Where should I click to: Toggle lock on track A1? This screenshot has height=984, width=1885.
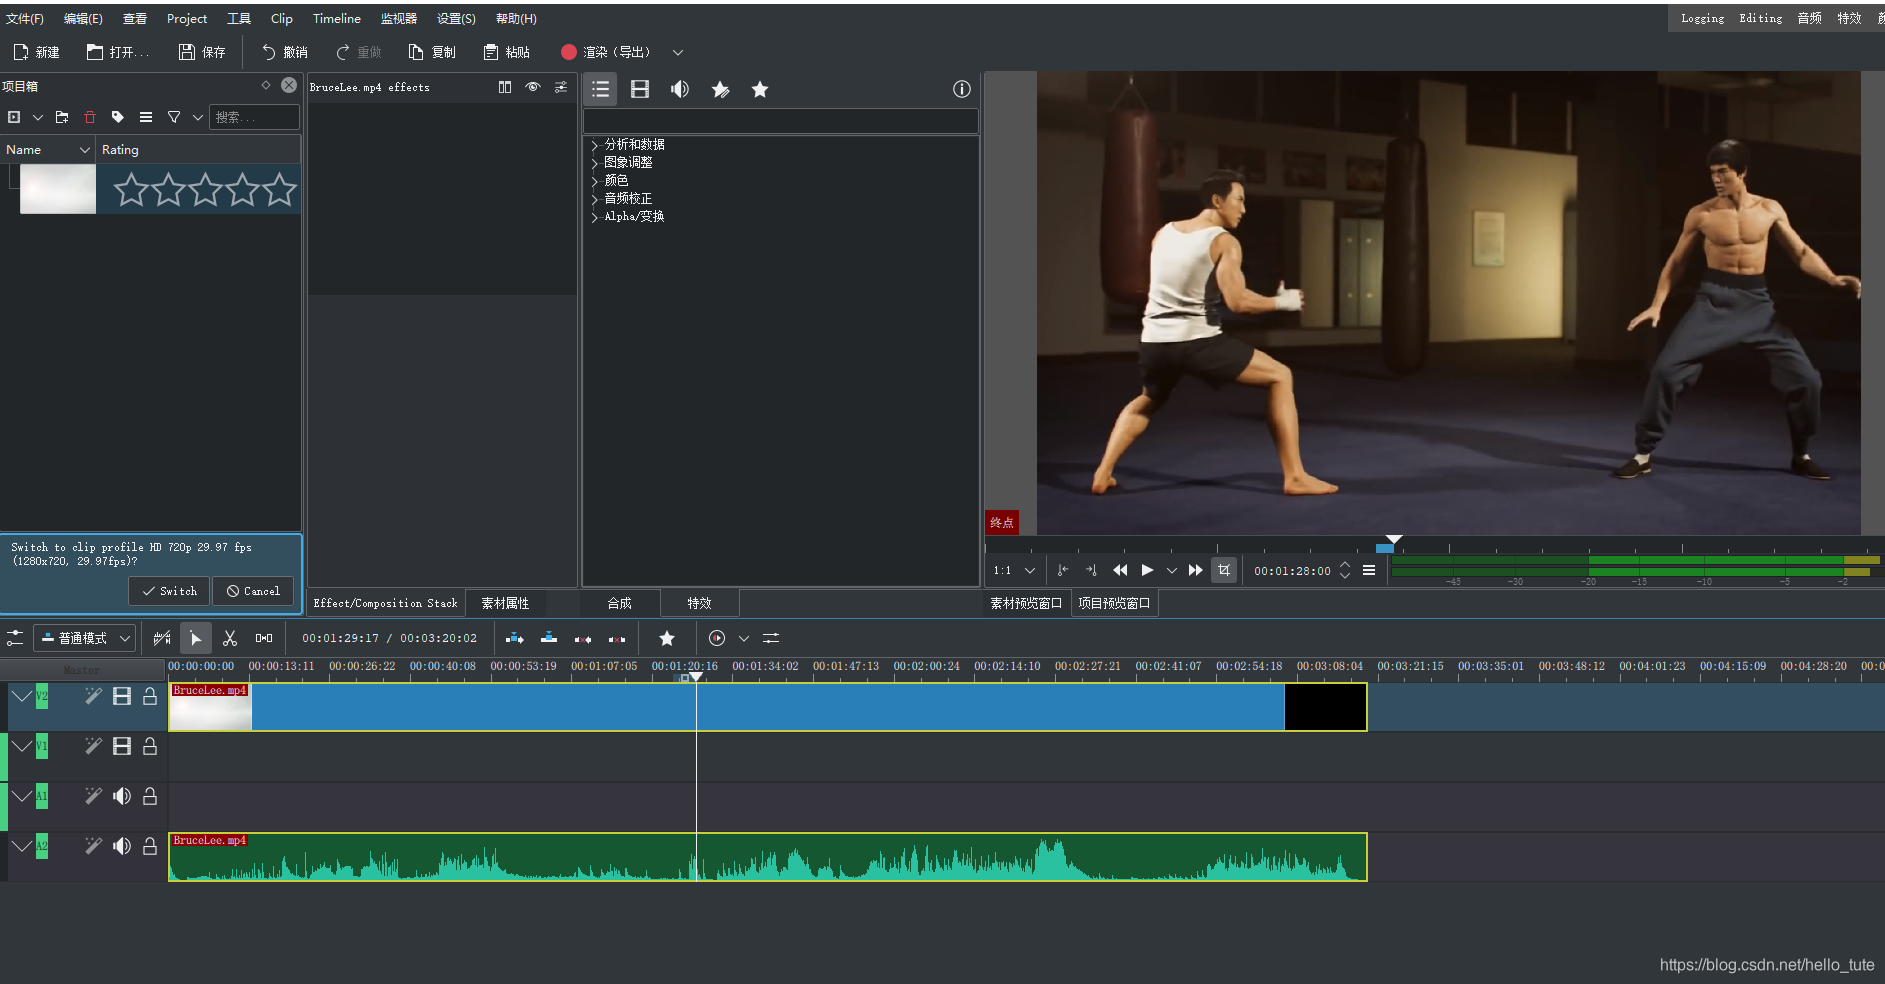pyautogui.click(x=150, y=796)
